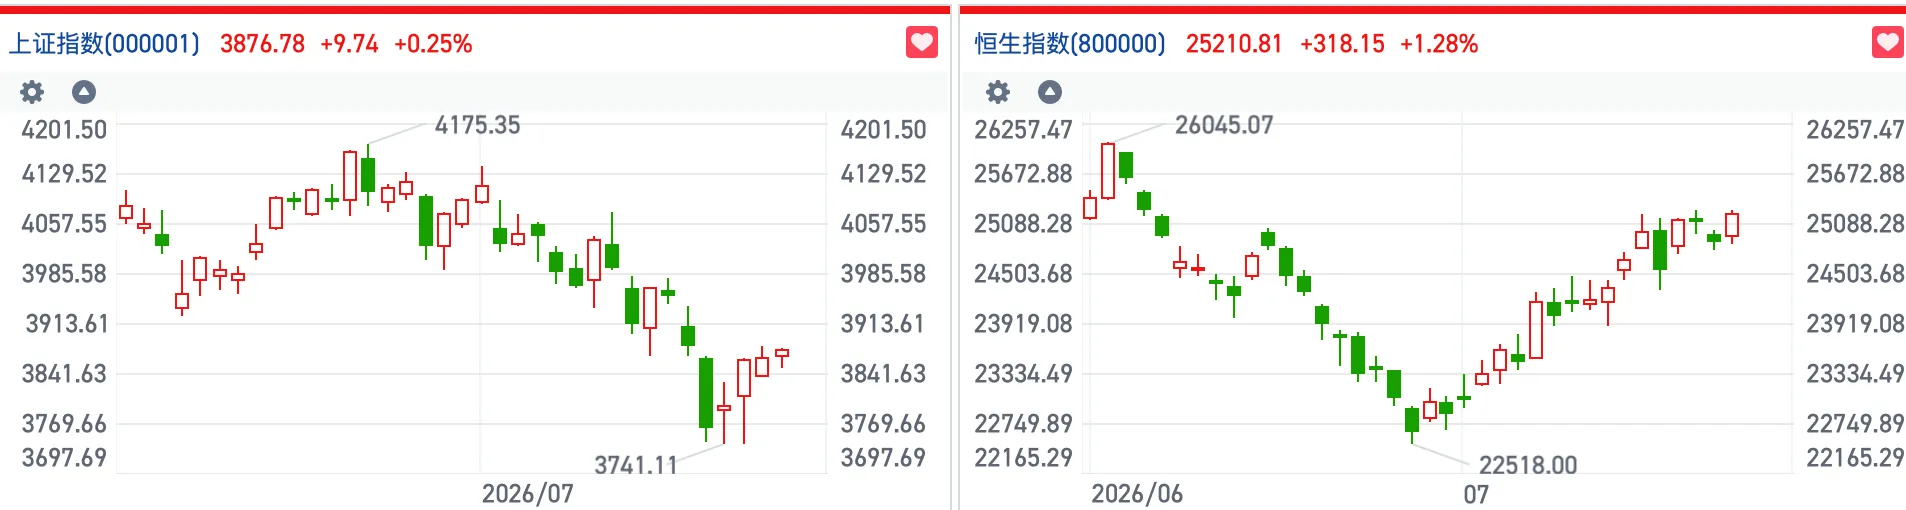
Task: Click left axis value 3697.69 on 上证 chart
Action: pos(64,458)
